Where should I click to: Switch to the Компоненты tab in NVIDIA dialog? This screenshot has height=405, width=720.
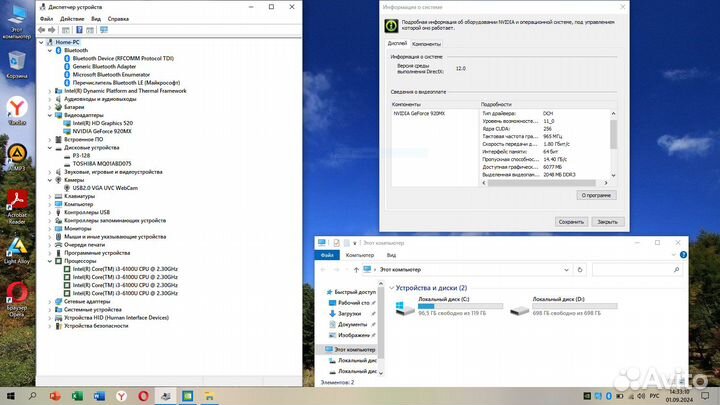click(426, 44)
